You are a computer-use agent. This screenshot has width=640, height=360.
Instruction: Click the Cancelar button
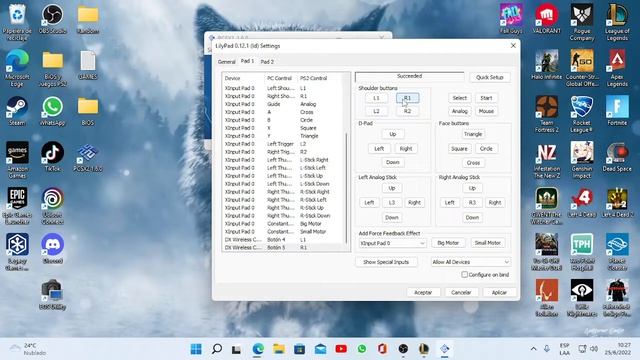[x=461, y=293]
